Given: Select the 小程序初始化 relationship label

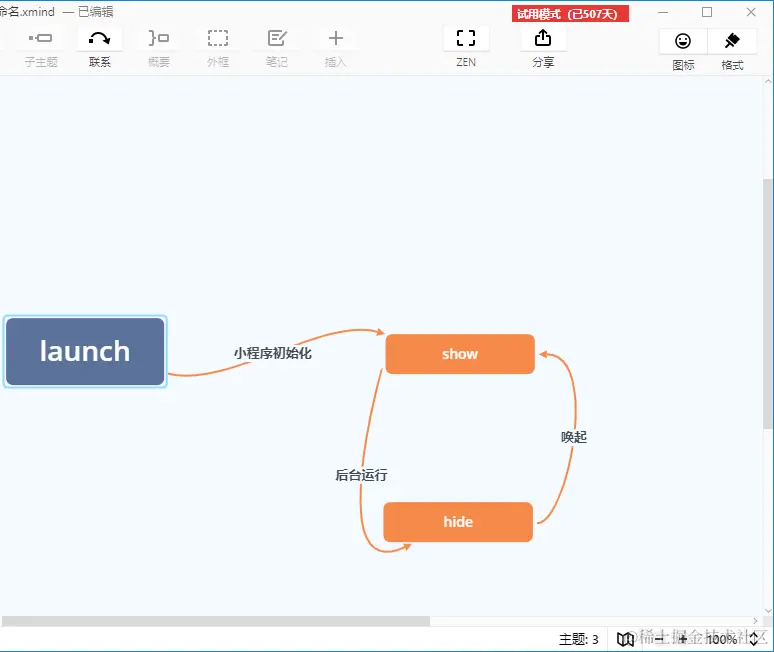Looking at the screenshot, I should (x=272, y=353).
